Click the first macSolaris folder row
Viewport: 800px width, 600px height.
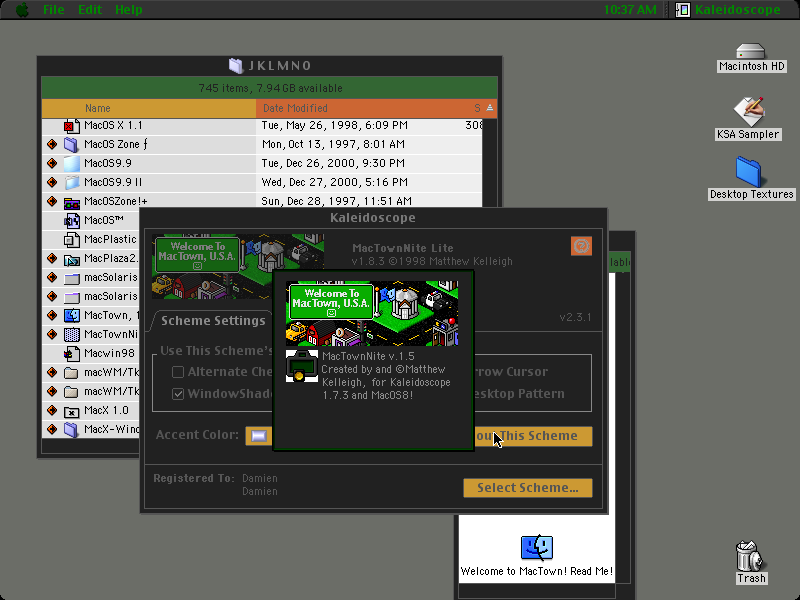92,277
